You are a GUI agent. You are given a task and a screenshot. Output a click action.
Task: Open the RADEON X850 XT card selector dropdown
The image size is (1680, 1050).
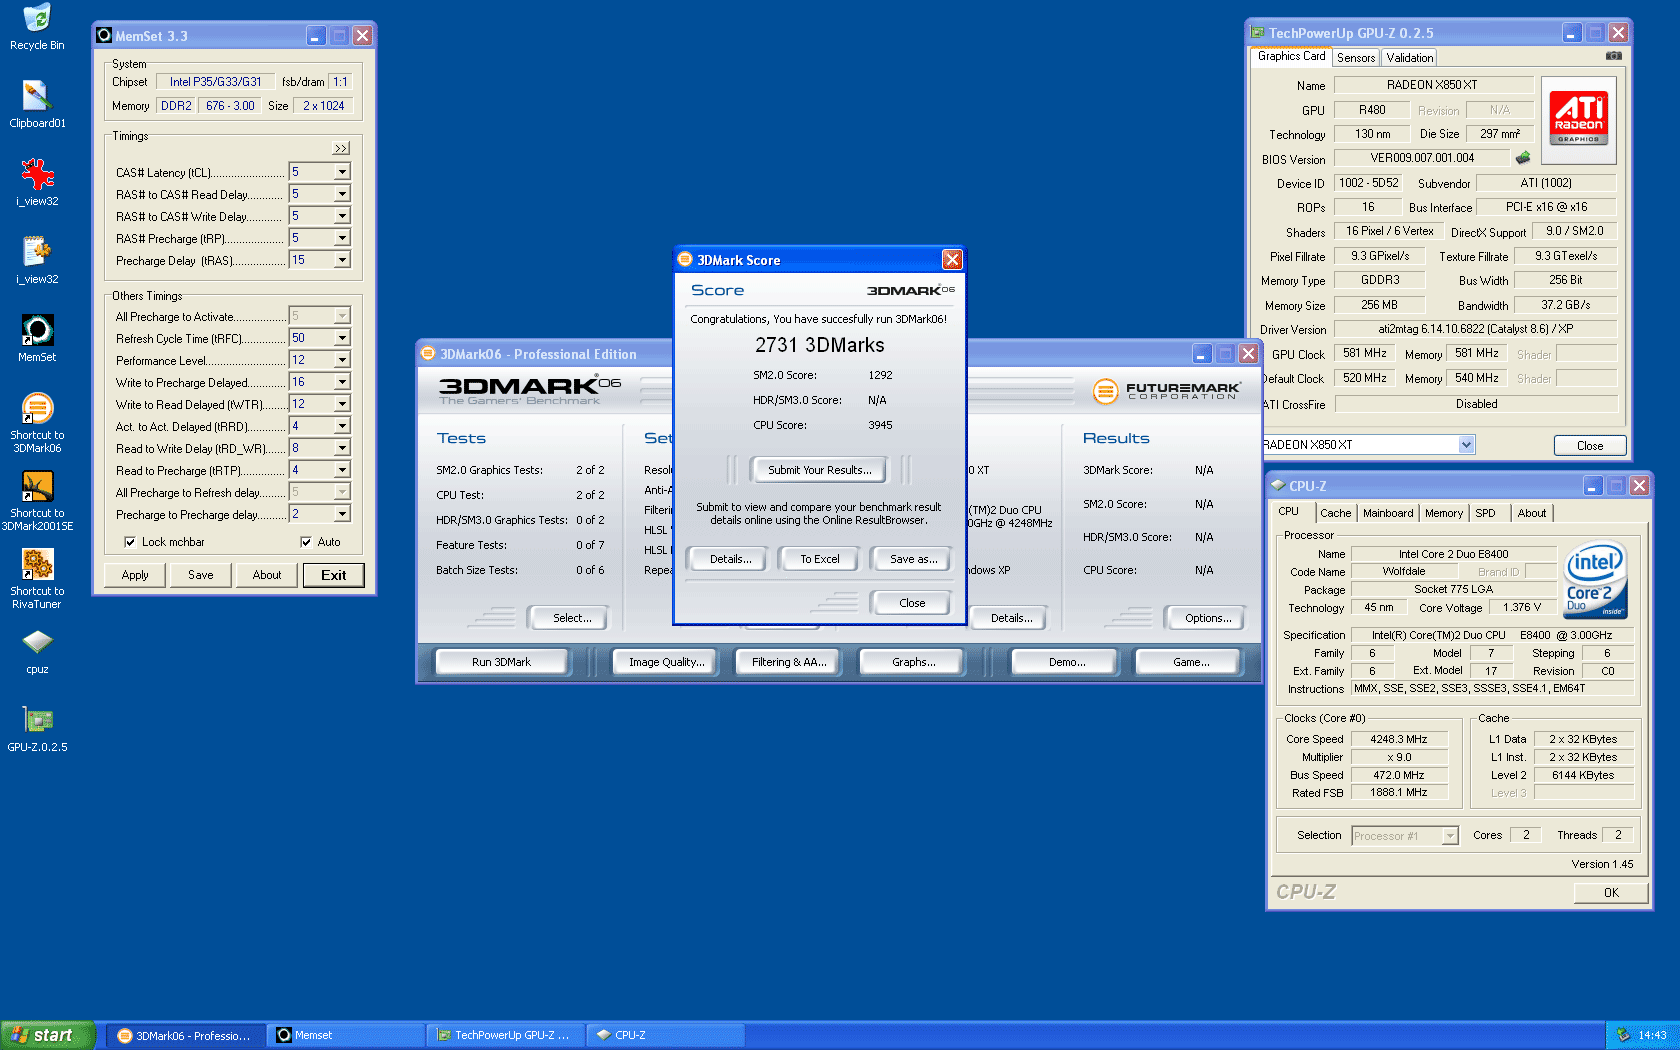pos(1466,445)
